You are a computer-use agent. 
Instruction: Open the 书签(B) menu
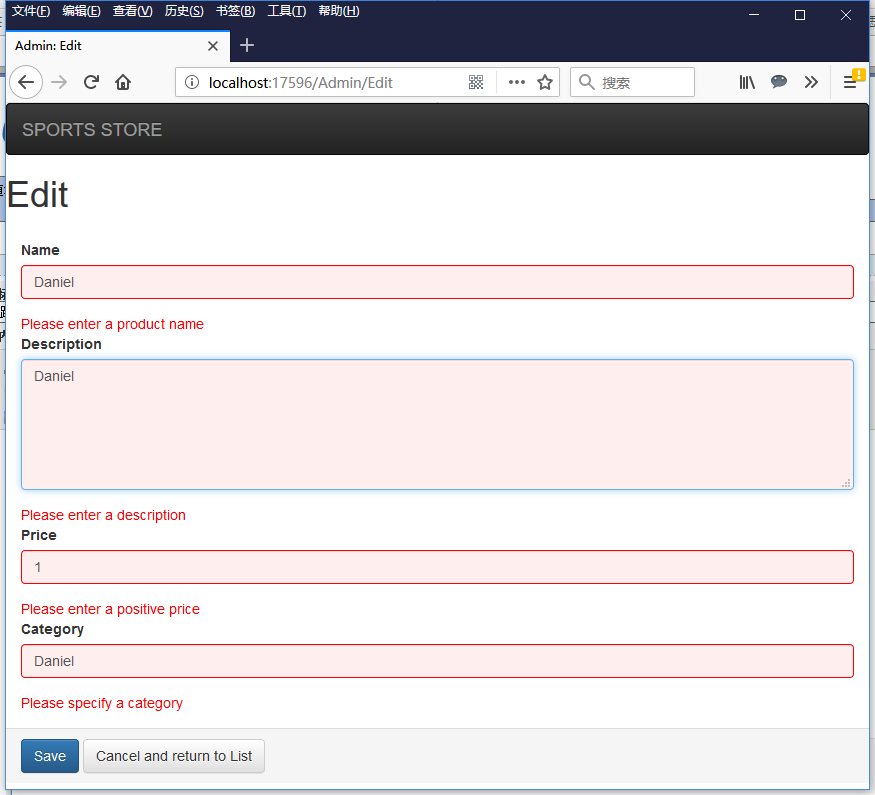coord(235,11)
